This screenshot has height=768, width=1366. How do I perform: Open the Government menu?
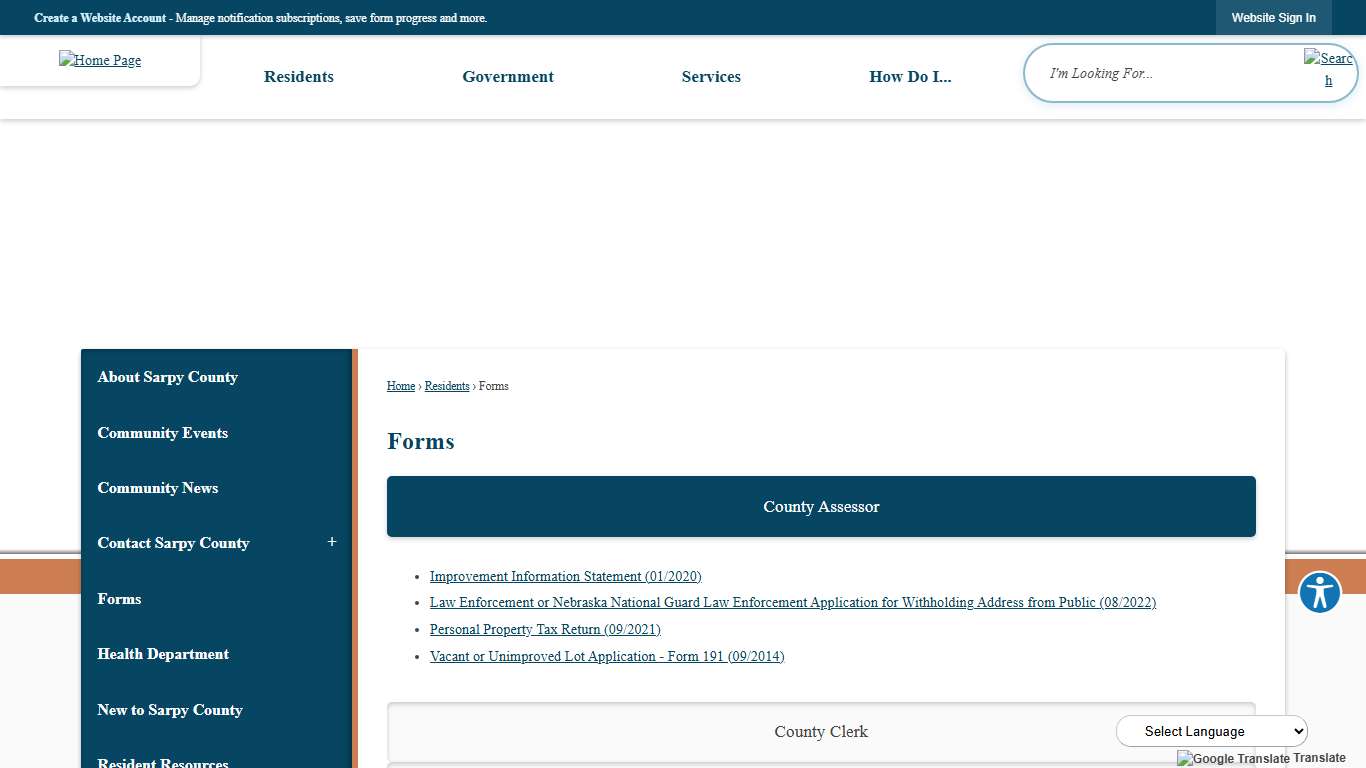[507, 77]
